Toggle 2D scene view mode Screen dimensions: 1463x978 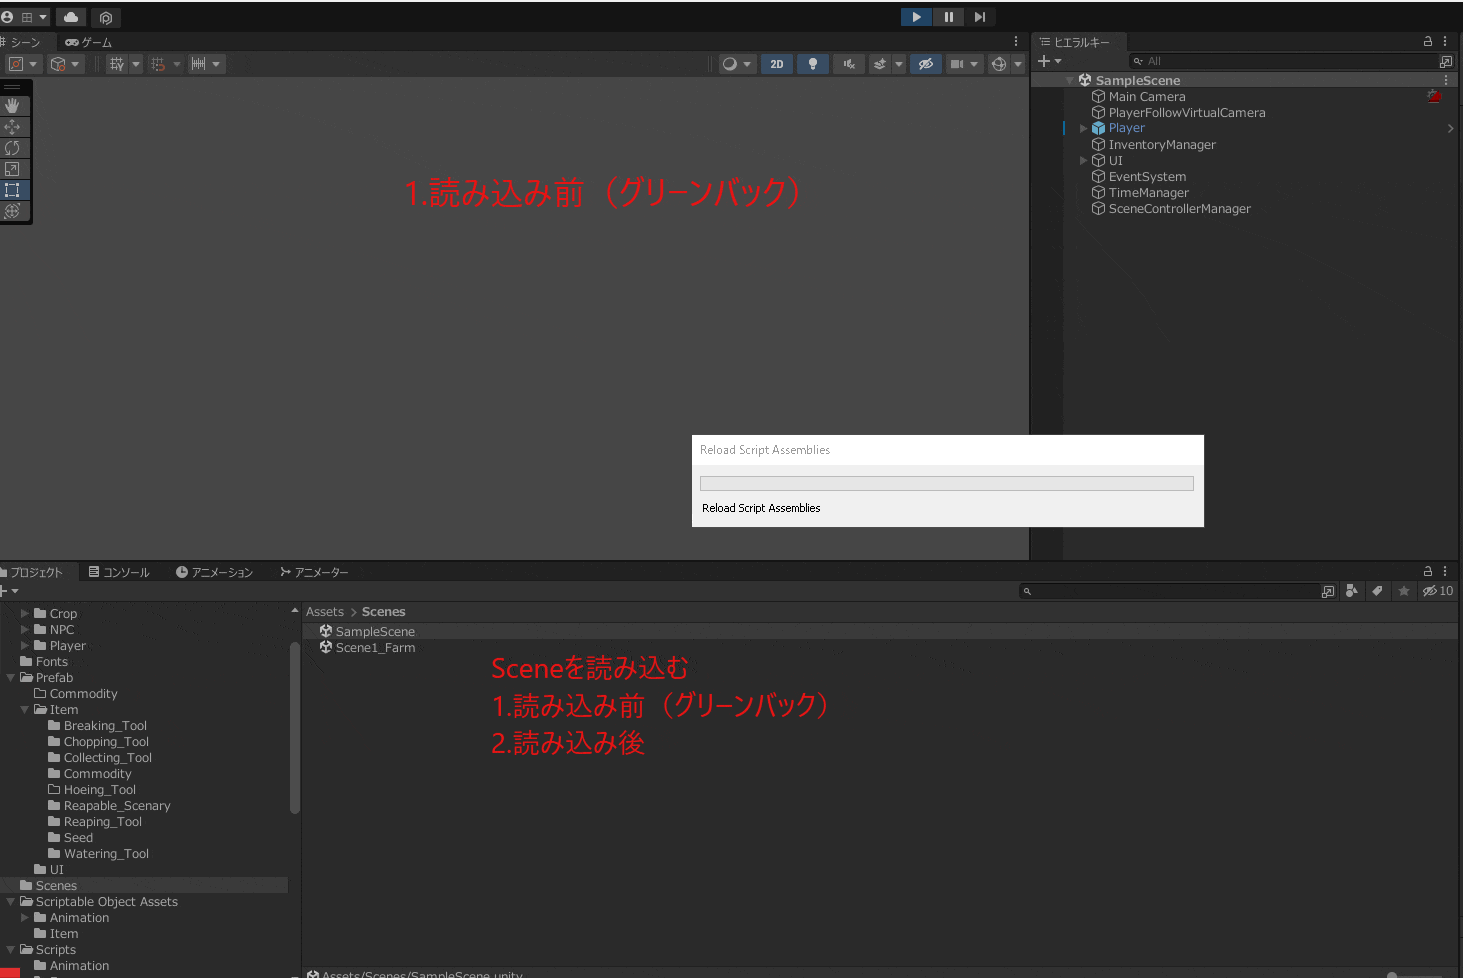click(x=777, y=64)
